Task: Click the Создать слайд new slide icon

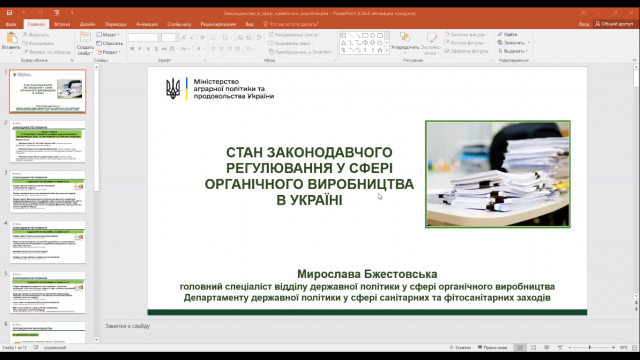Action: coord(85,37)
